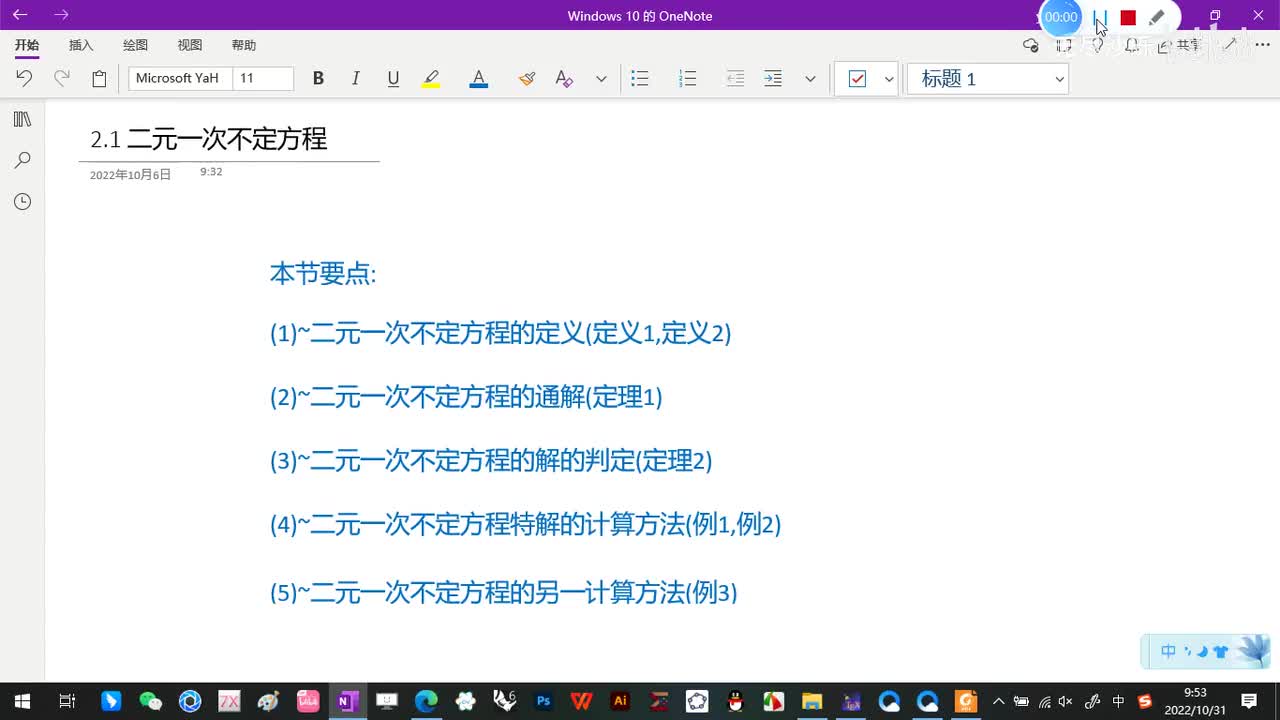Click the 00:00 recording timer

point(1061,17)
